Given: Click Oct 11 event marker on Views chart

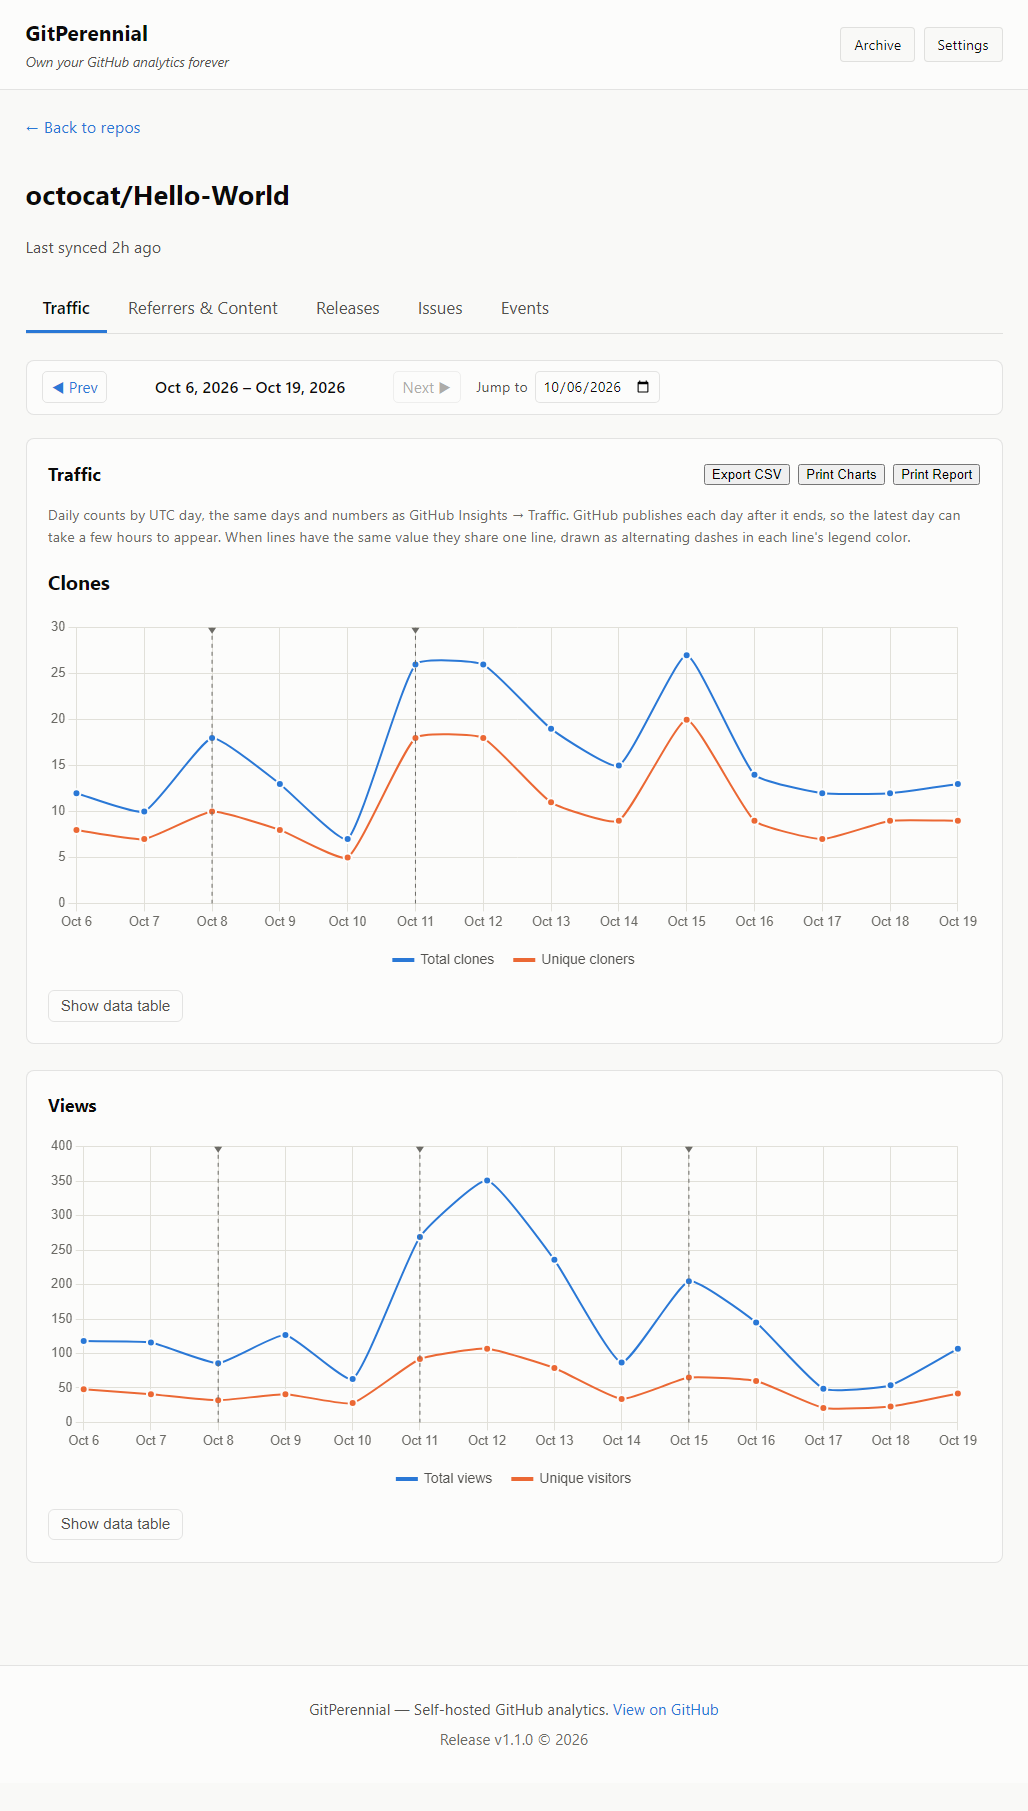Looking at the screenshot, I should [420, 1149].
